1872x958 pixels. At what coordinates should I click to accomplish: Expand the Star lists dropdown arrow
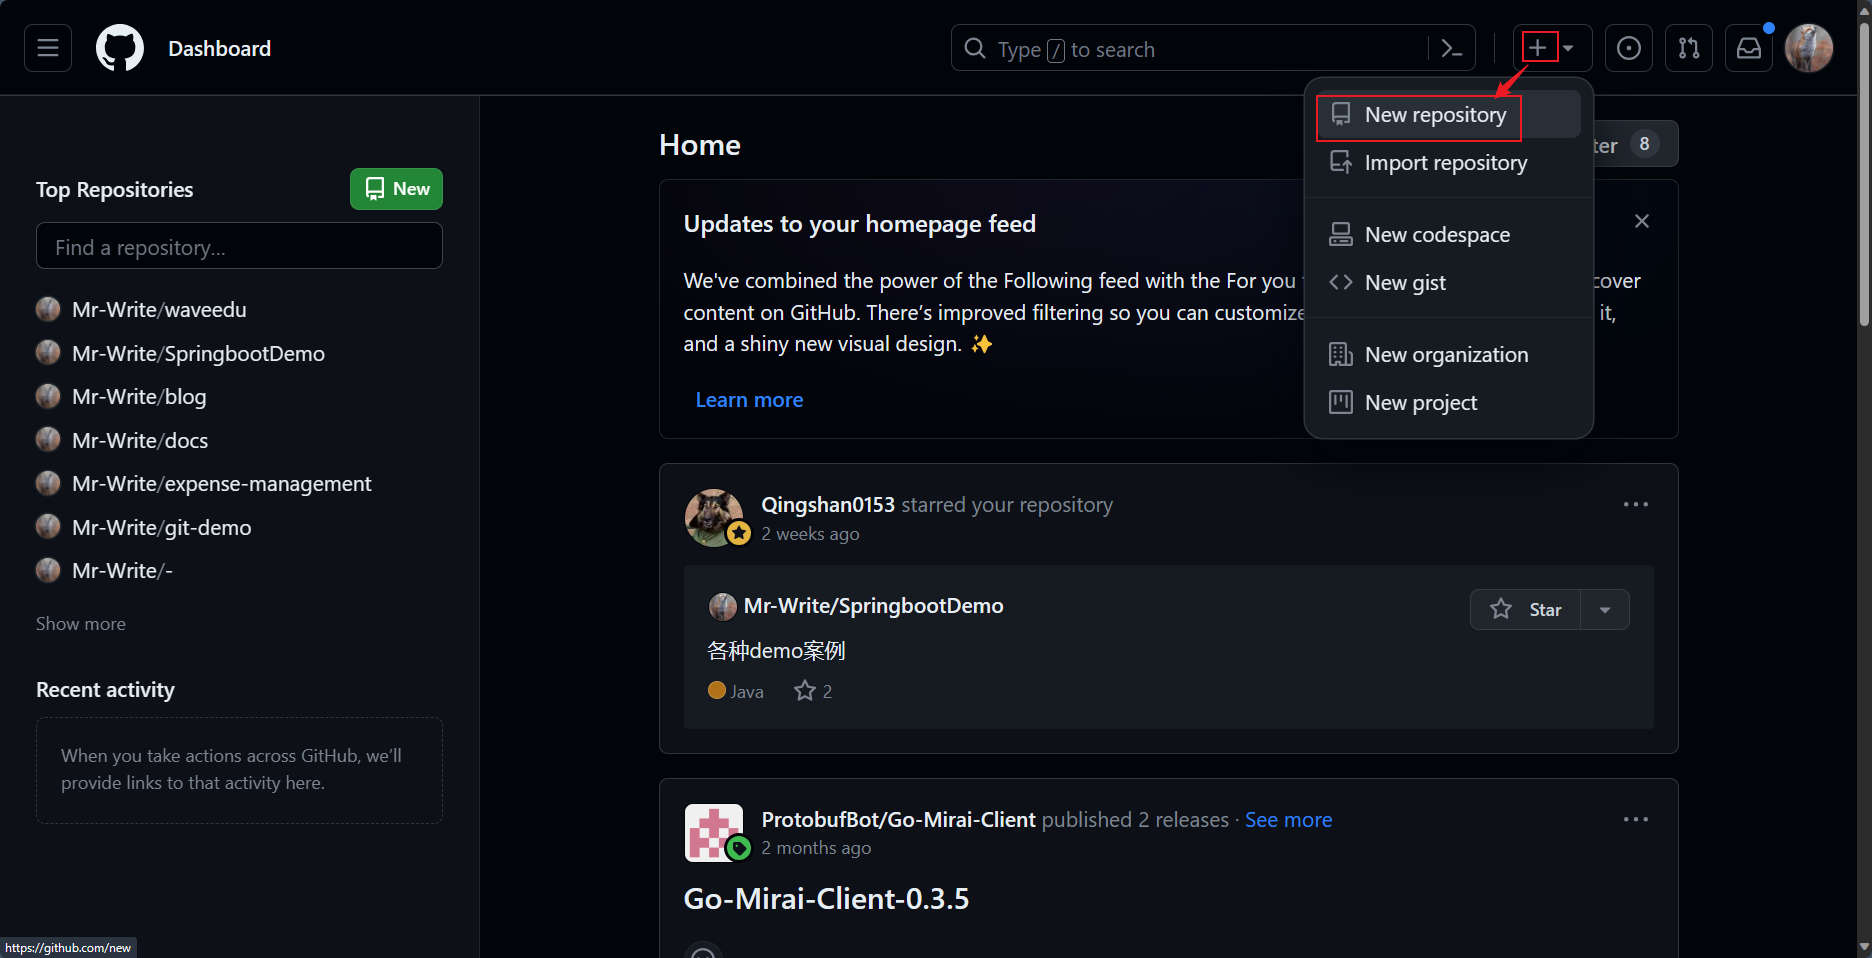1605,610
